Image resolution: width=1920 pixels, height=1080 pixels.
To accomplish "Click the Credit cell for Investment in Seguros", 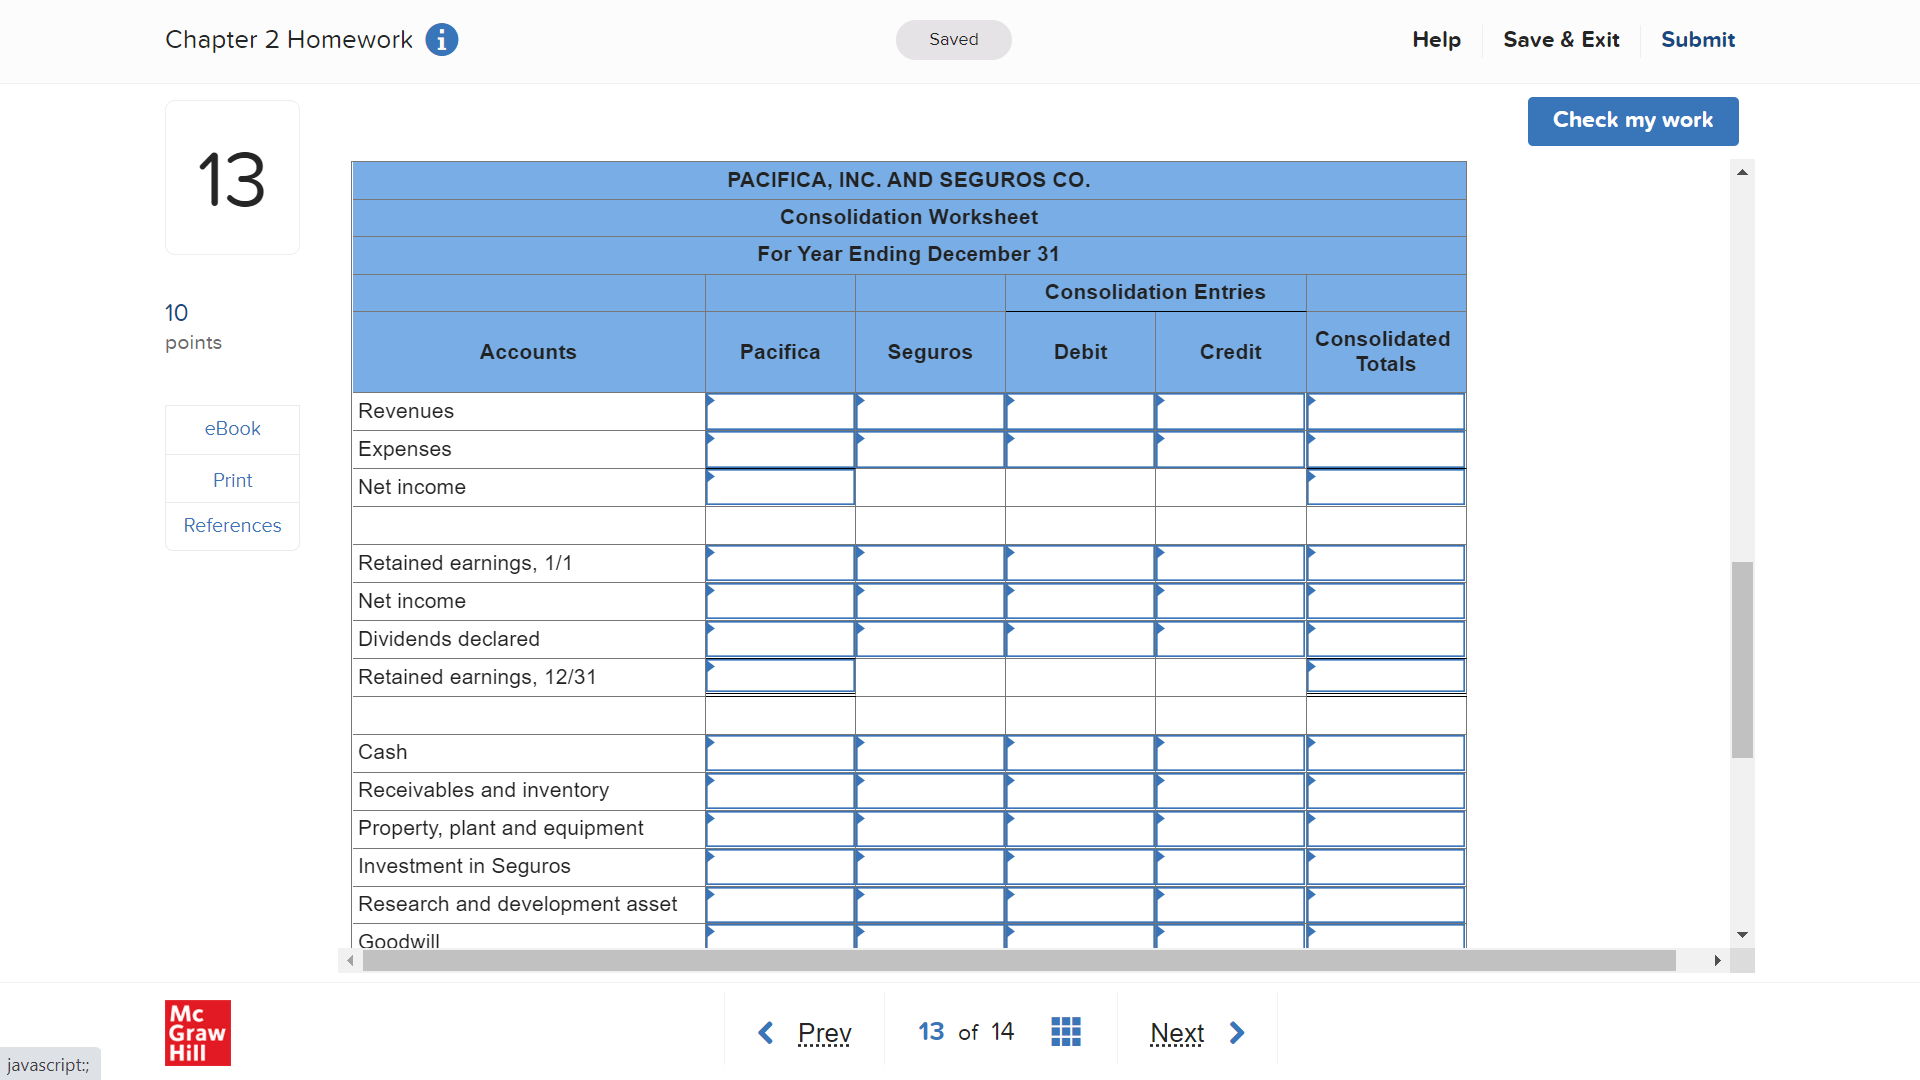I will [x=1230, y=866].
